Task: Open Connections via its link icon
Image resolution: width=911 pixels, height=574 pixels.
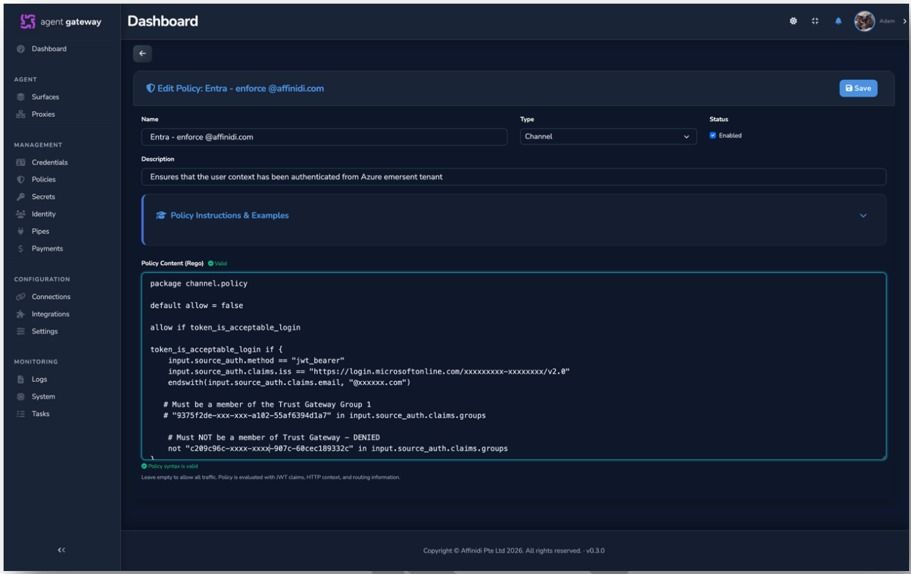Action: click(21, 297)
